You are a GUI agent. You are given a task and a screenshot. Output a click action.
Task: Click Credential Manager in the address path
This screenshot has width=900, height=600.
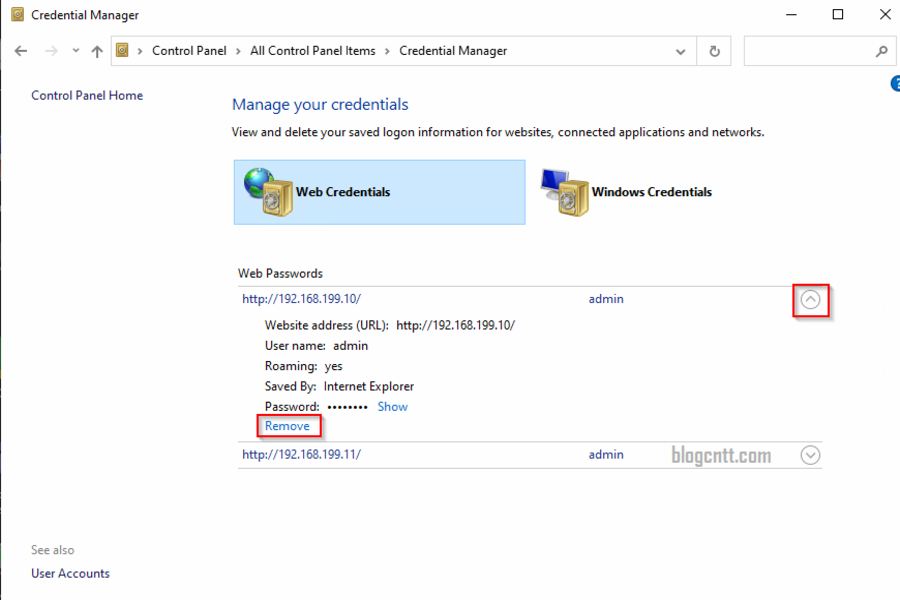point(453,50)
